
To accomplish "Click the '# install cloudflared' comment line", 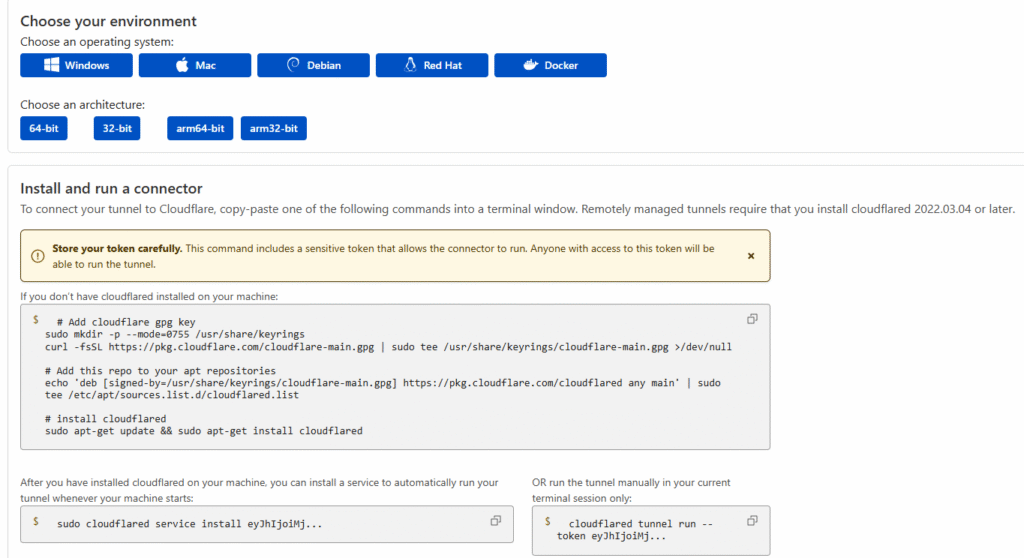I will 106,419.
